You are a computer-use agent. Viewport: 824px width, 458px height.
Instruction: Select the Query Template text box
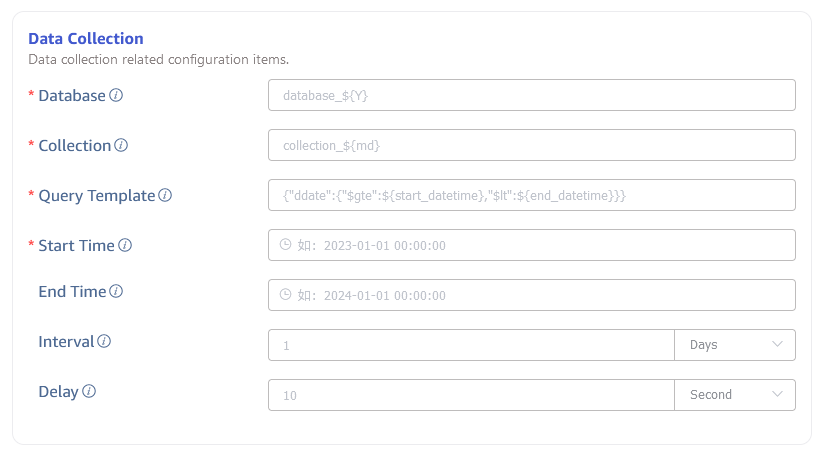click(x=531, y=195)
